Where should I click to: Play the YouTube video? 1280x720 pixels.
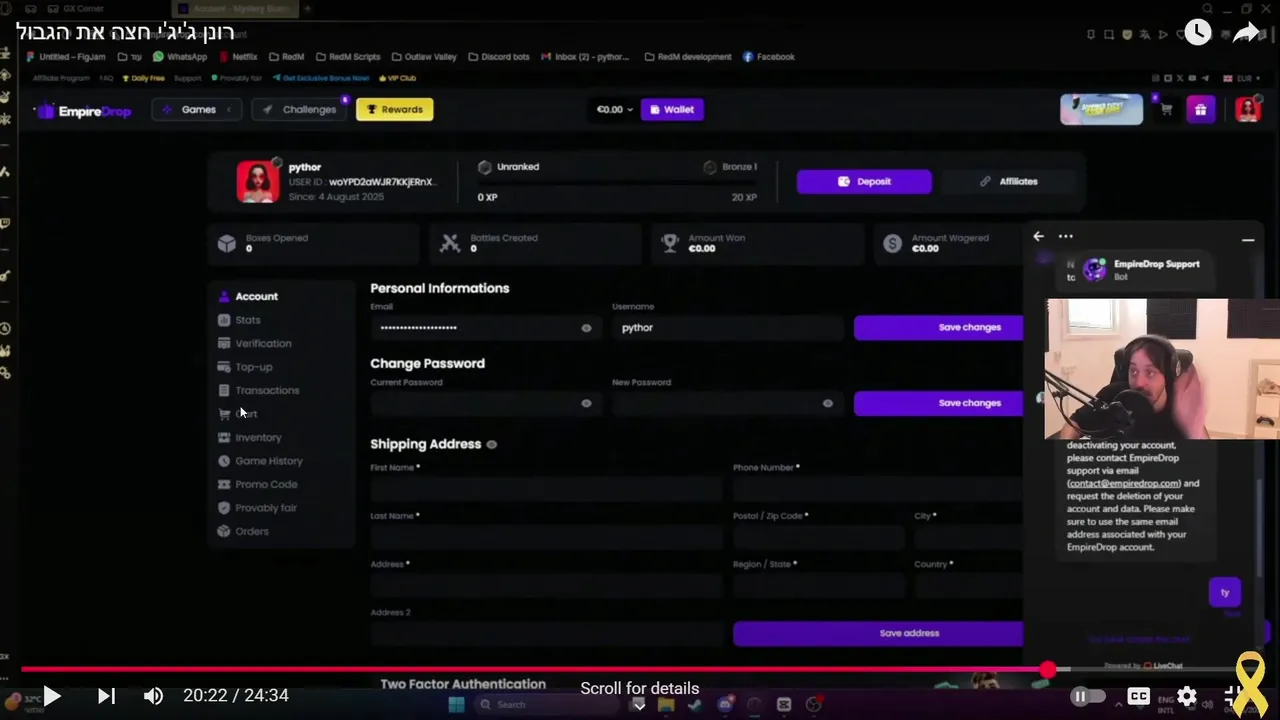pyautogui.click(x=51, y=696)
